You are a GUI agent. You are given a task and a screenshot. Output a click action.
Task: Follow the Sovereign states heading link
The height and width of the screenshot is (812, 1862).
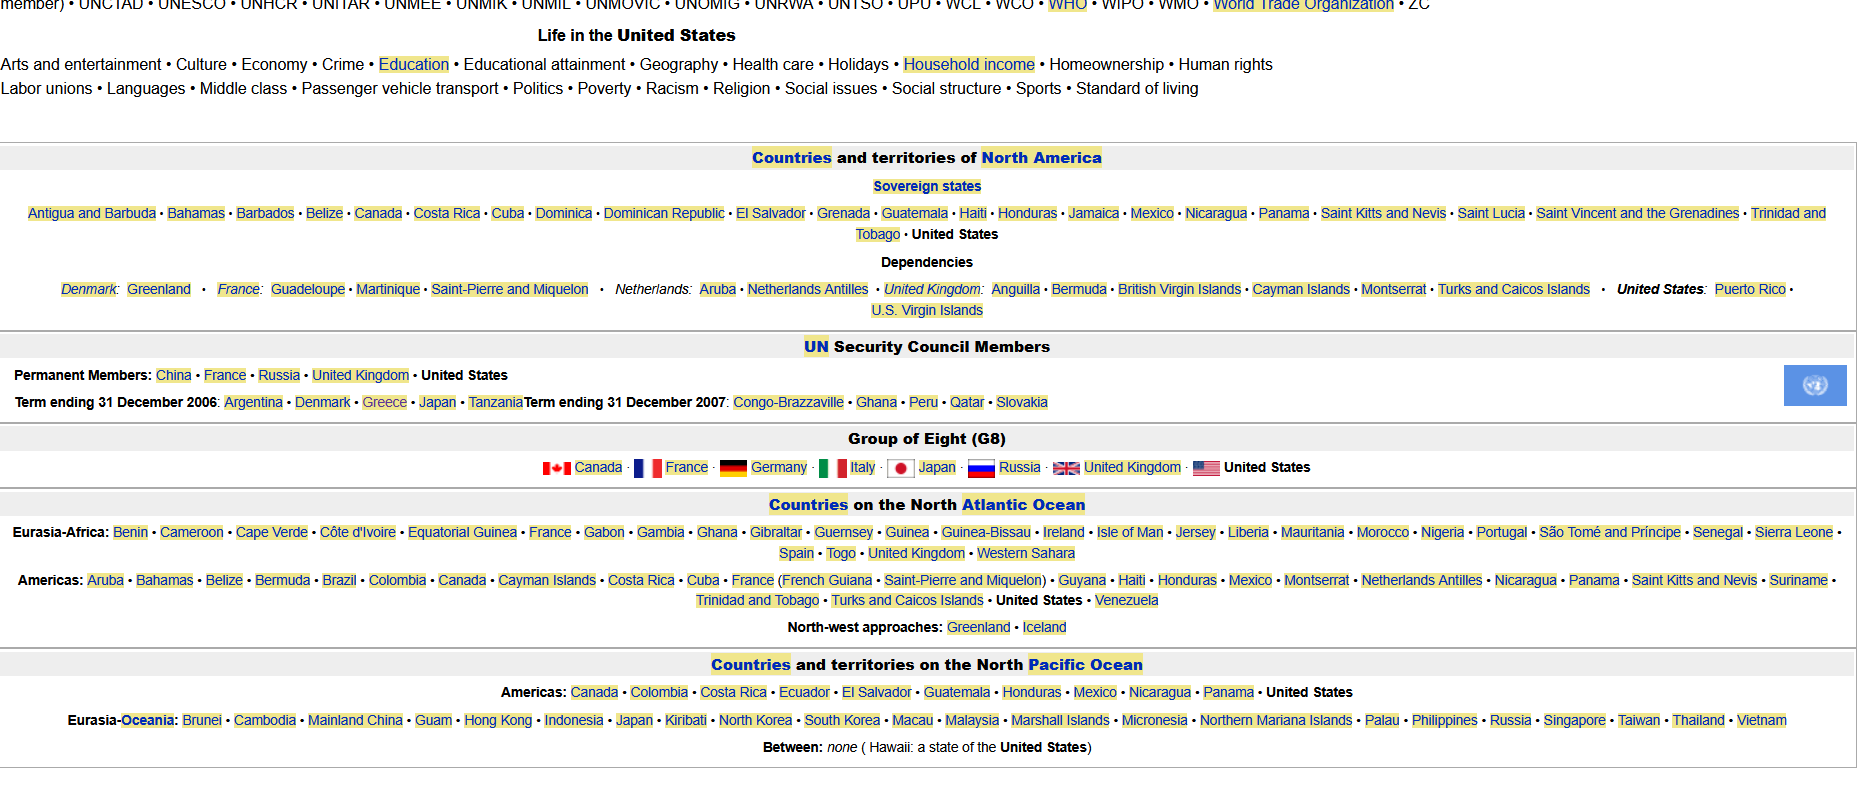pos(926,186)
